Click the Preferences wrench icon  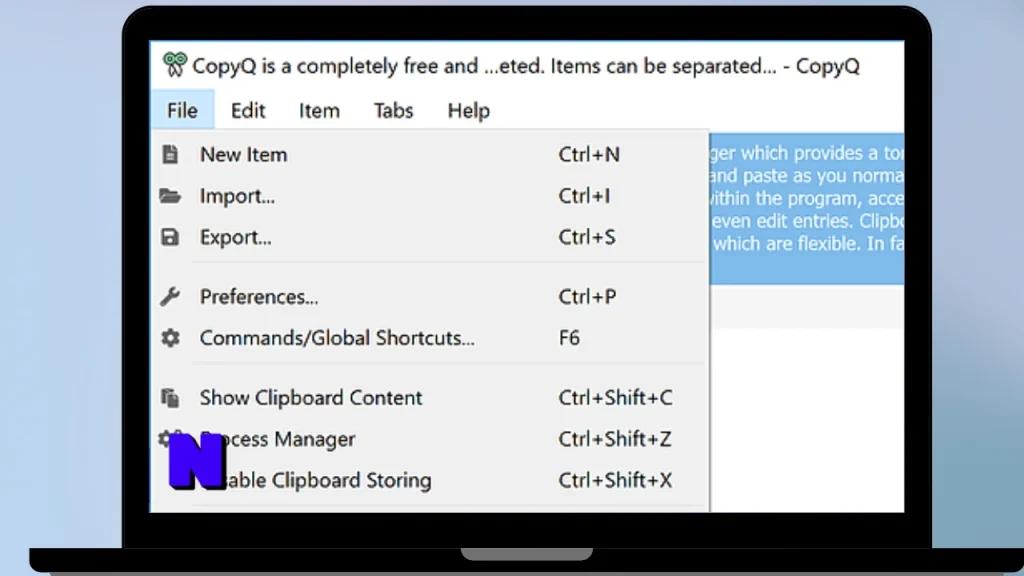(170, 296)
